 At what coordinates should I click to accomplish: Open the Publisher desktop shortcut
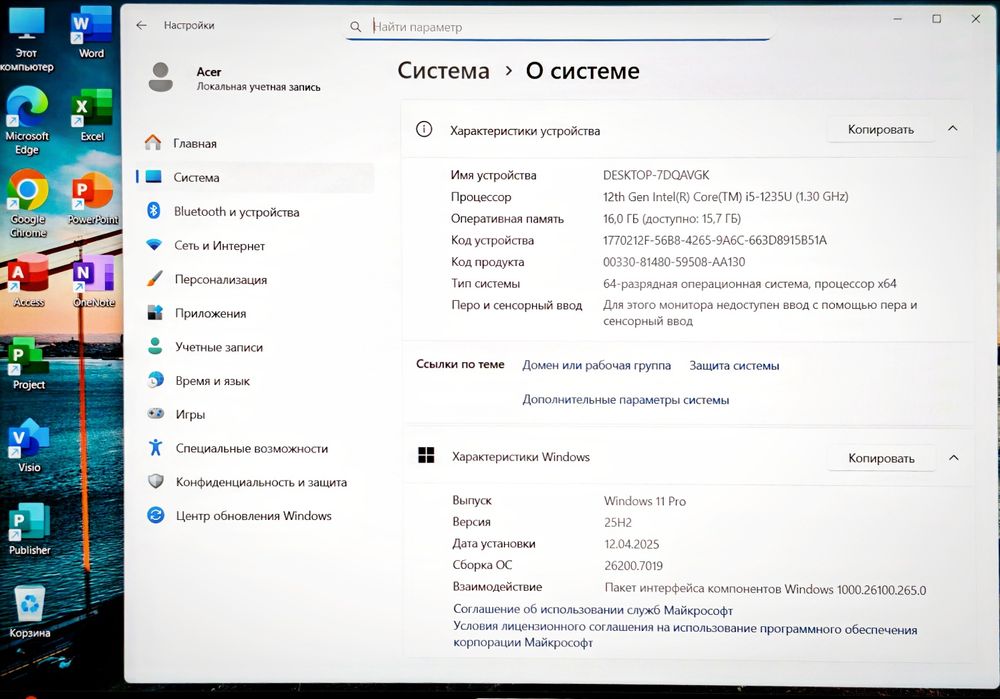tap(29, 529)
